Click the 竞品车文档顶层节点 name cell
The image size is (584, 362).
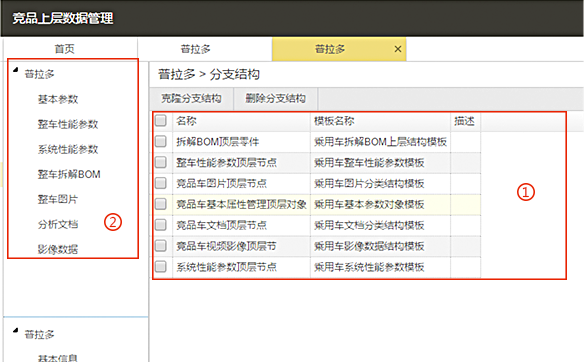(241, 225)
